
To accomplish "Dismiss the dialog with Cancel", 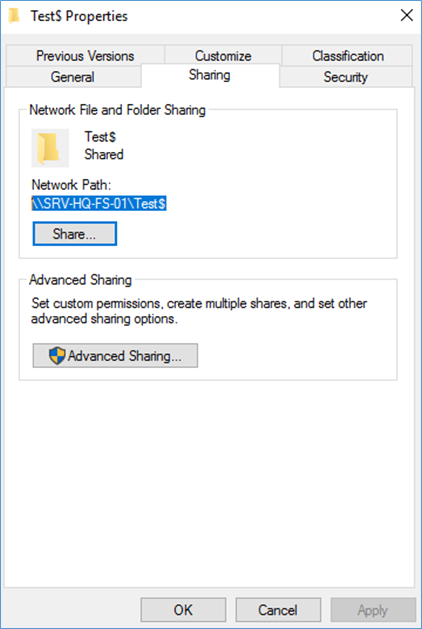I will click(278, 610).
